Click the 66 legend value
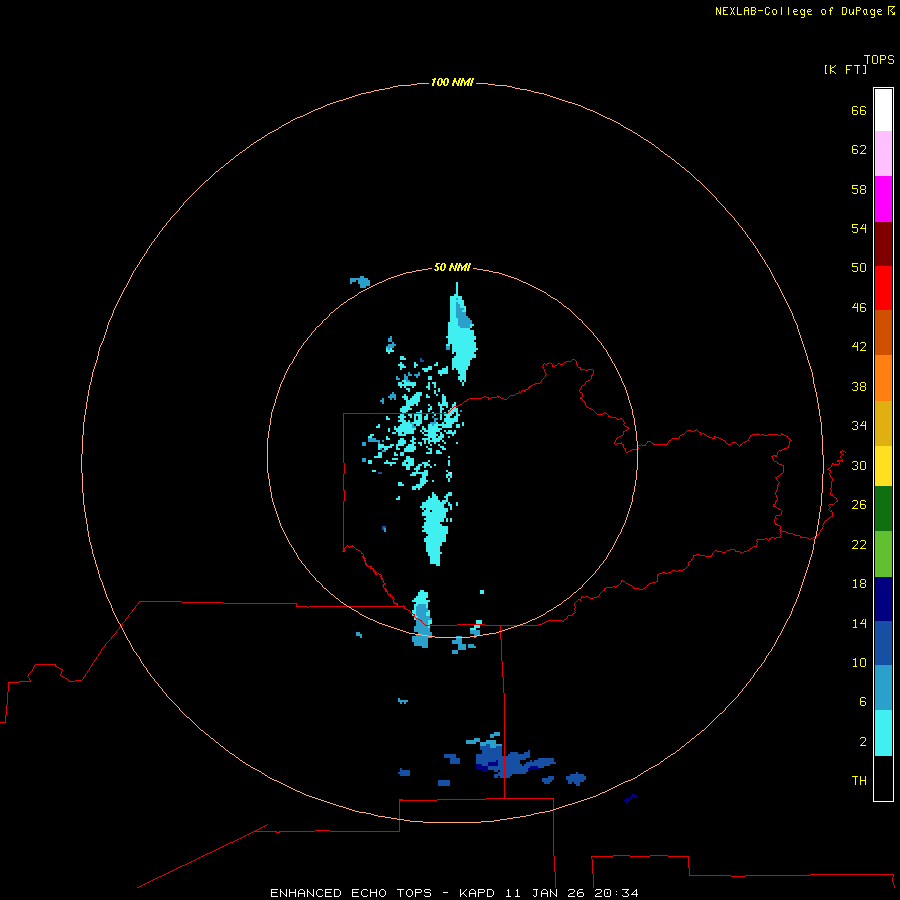 pos(859,110)
